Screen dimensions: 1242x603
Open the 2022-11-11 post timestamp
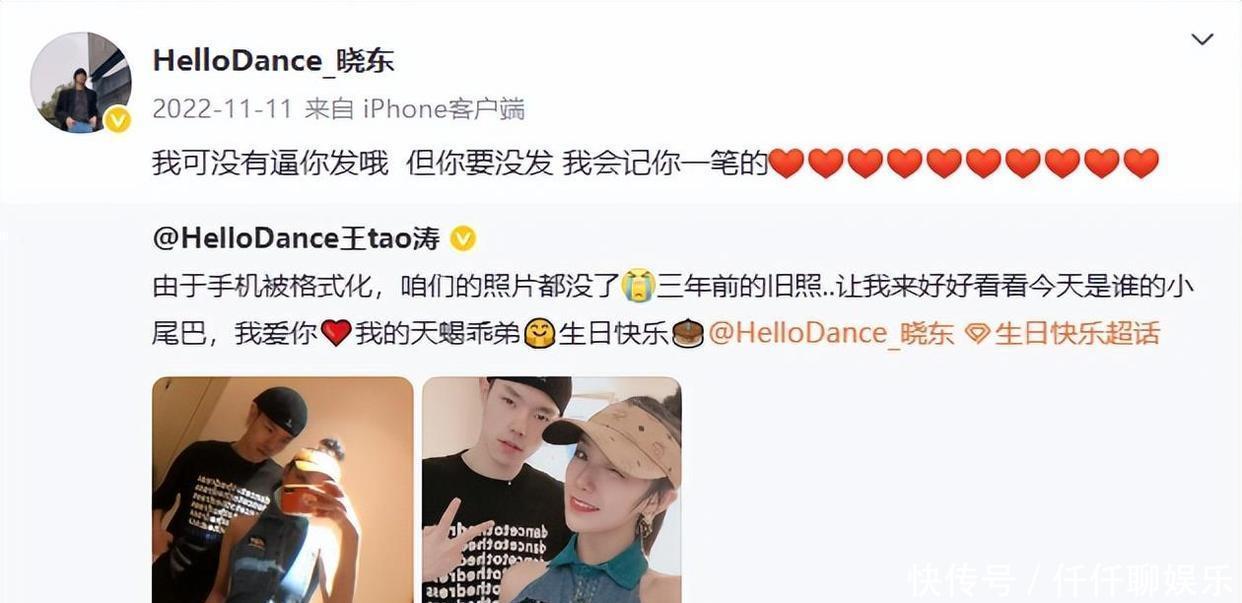coord(222,109)
